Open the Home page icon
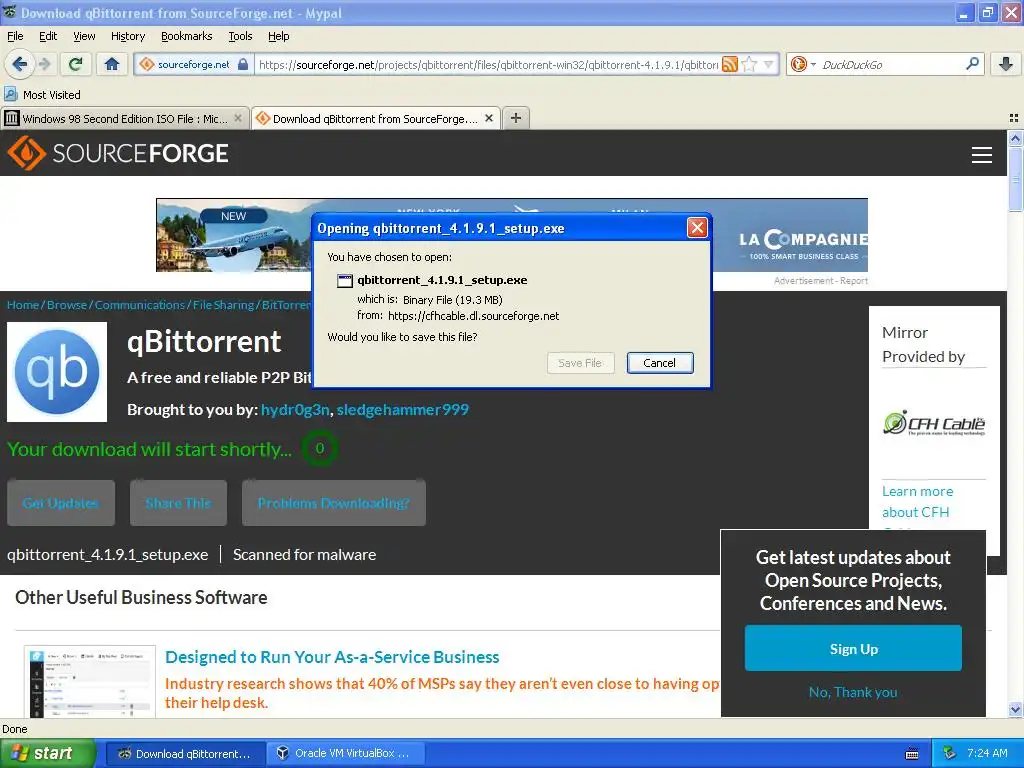 (x=112, y=64)
